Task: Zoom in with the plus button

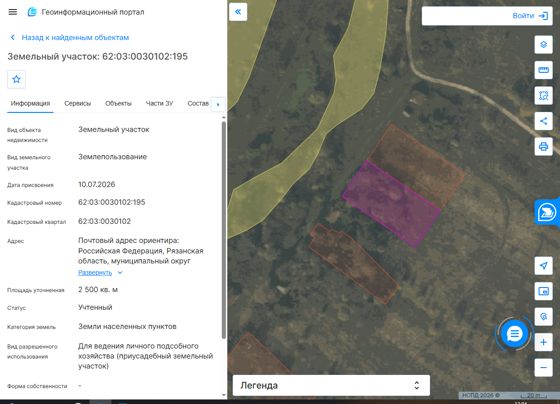Action: pos(543,342)
